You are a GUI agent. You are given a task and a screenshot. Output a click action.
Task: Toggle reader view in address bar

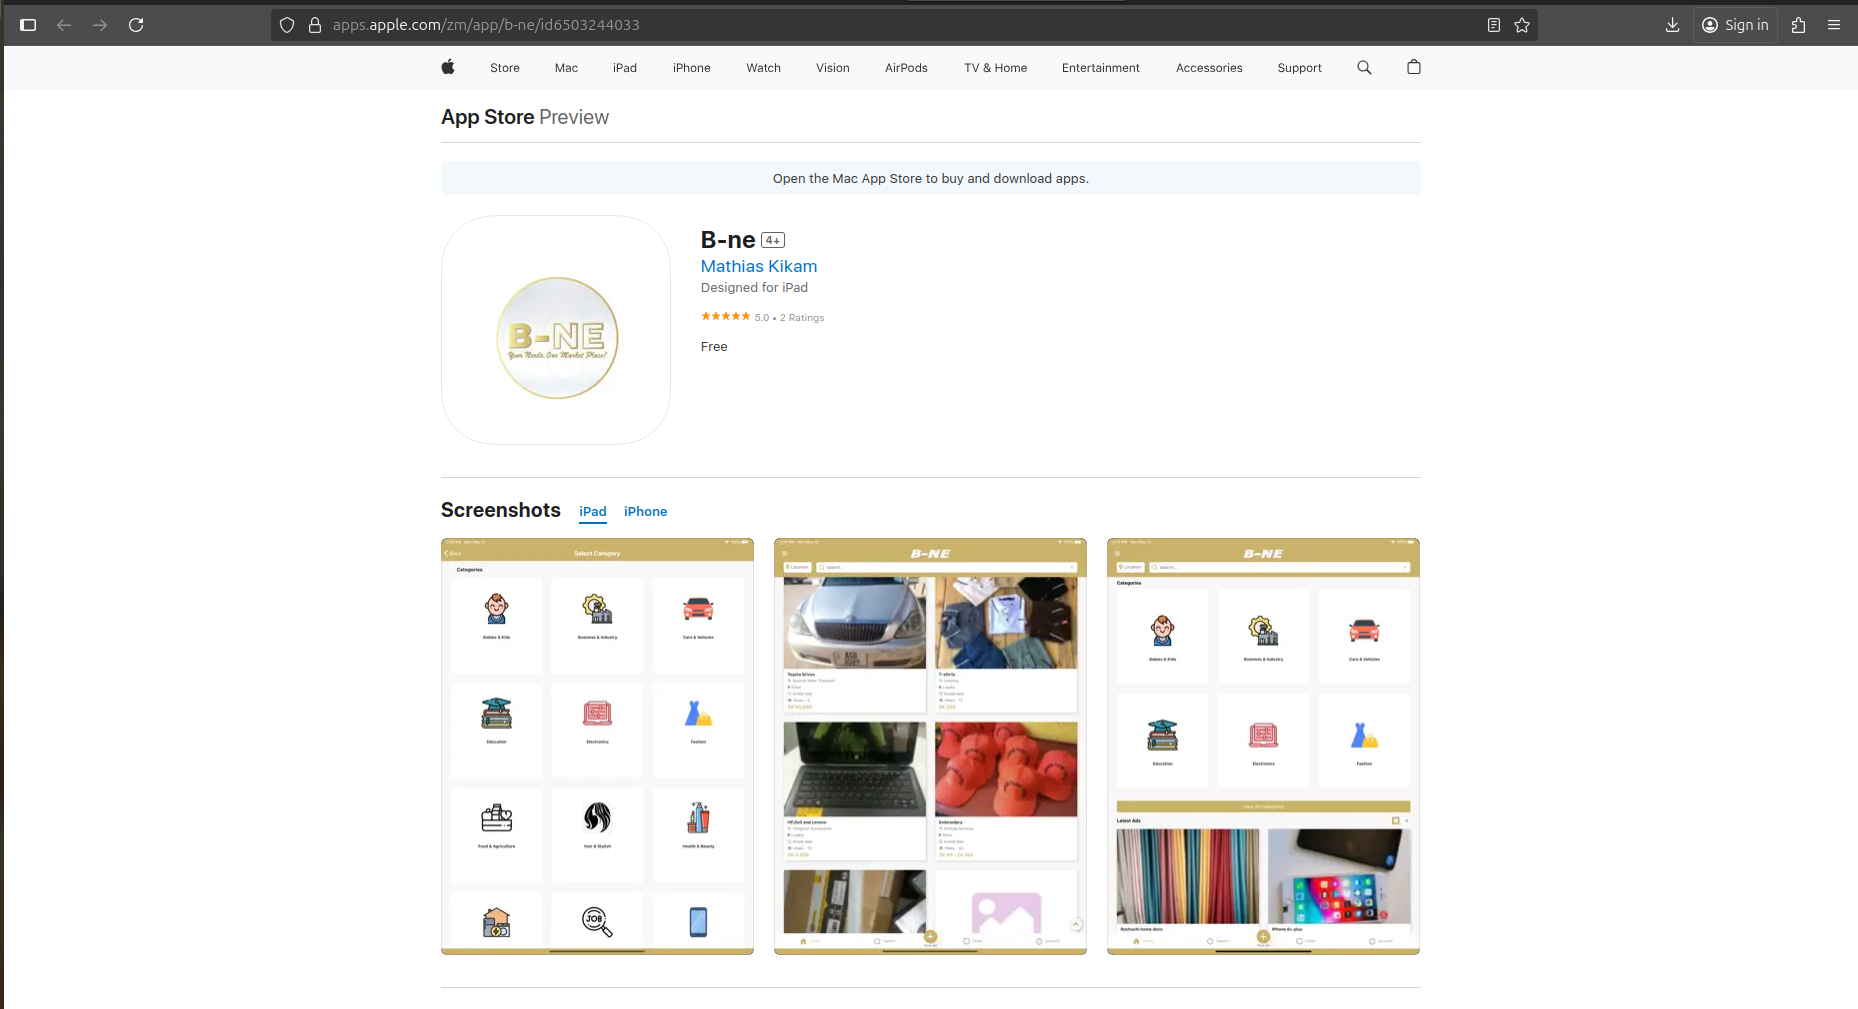click(x=1493, y=25)
